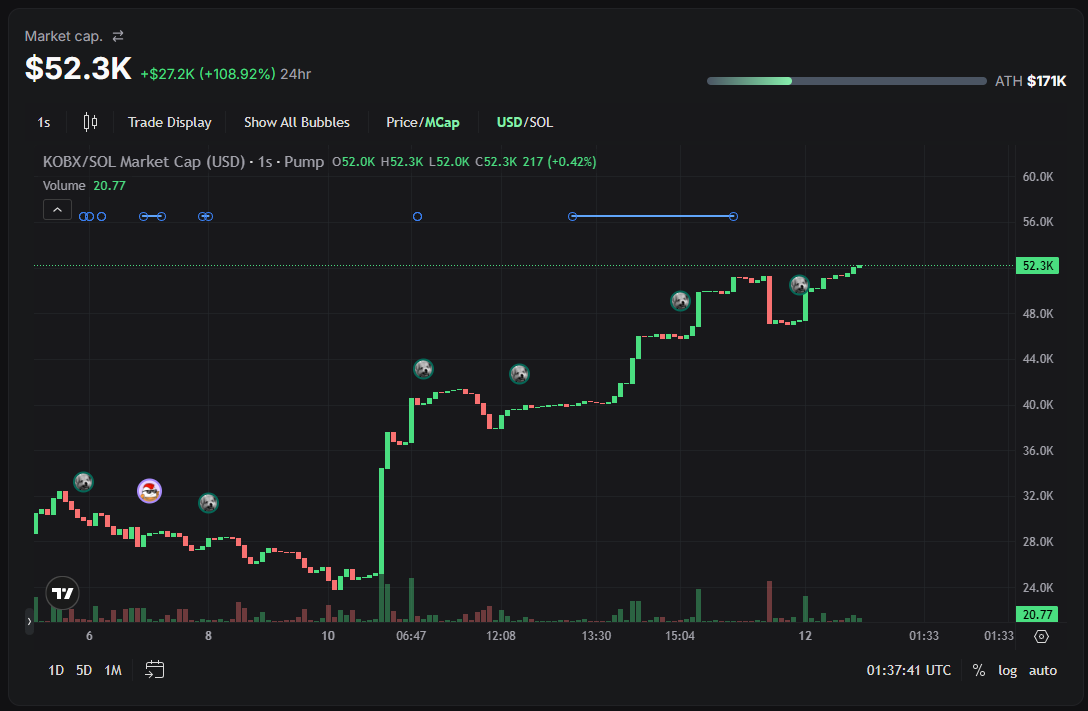Viewport: 1088px width, 711px height.
Task: Open the 1s interval selector
Action: pyautogui.click(x=44, y=123)
